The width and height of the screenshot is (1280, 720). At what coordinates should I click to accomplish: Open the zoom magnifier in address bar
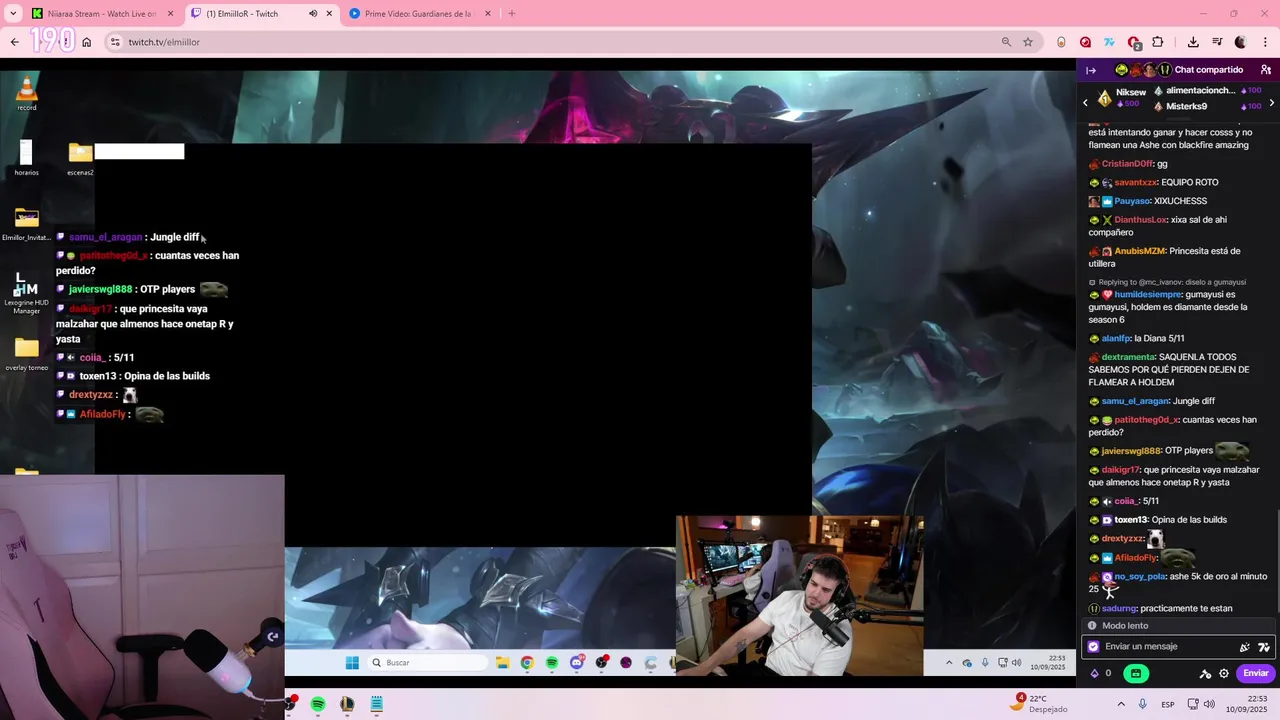pyautogui.click(x=1006, y=42)
